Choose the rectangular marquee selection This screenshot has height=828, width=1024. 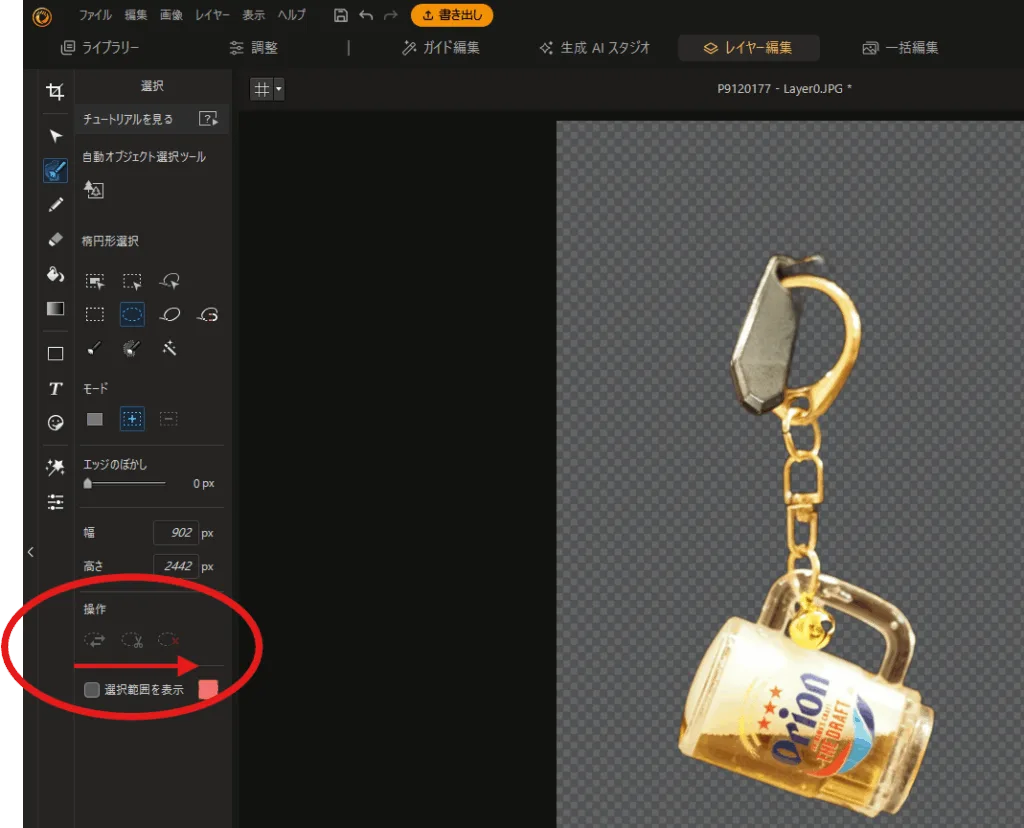click(x=95, y=315)
